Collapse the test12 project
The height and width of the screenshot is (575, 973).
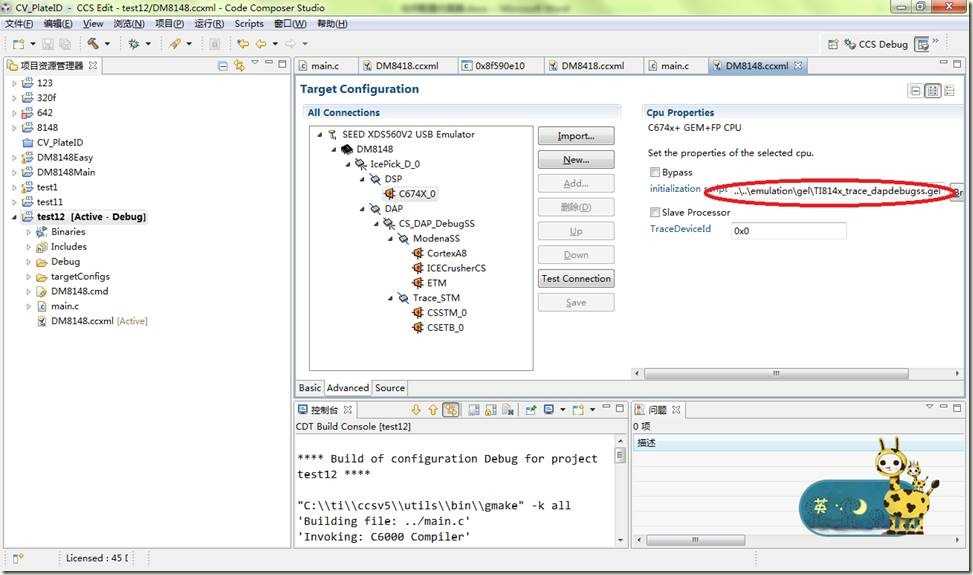14,217
